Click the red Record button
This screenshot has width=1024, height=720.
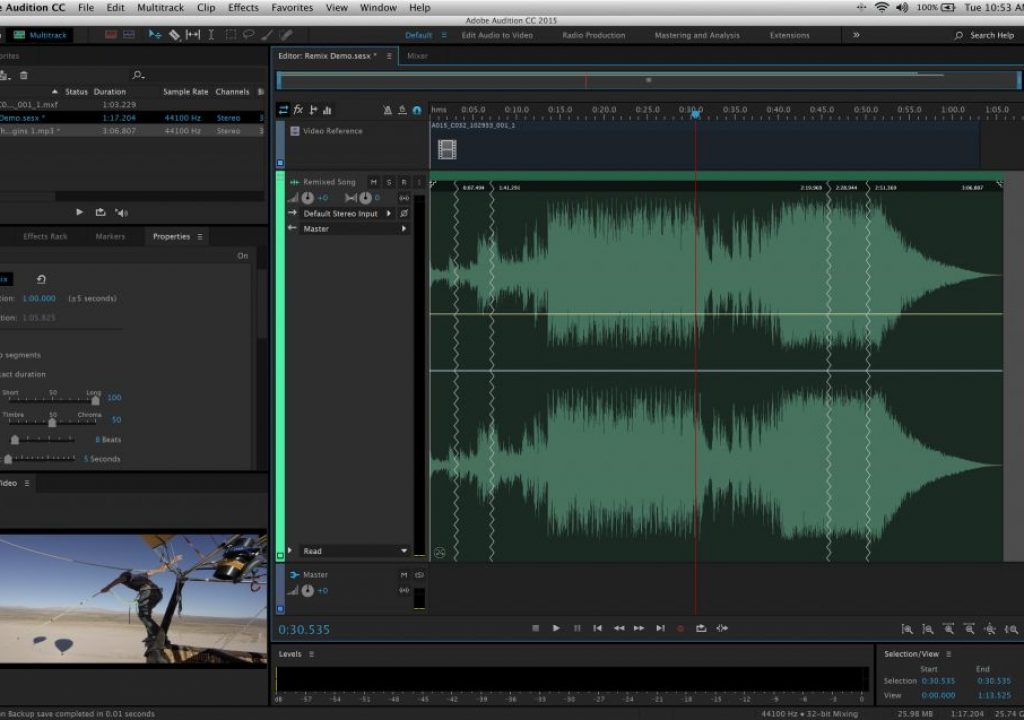coord(680,629)
